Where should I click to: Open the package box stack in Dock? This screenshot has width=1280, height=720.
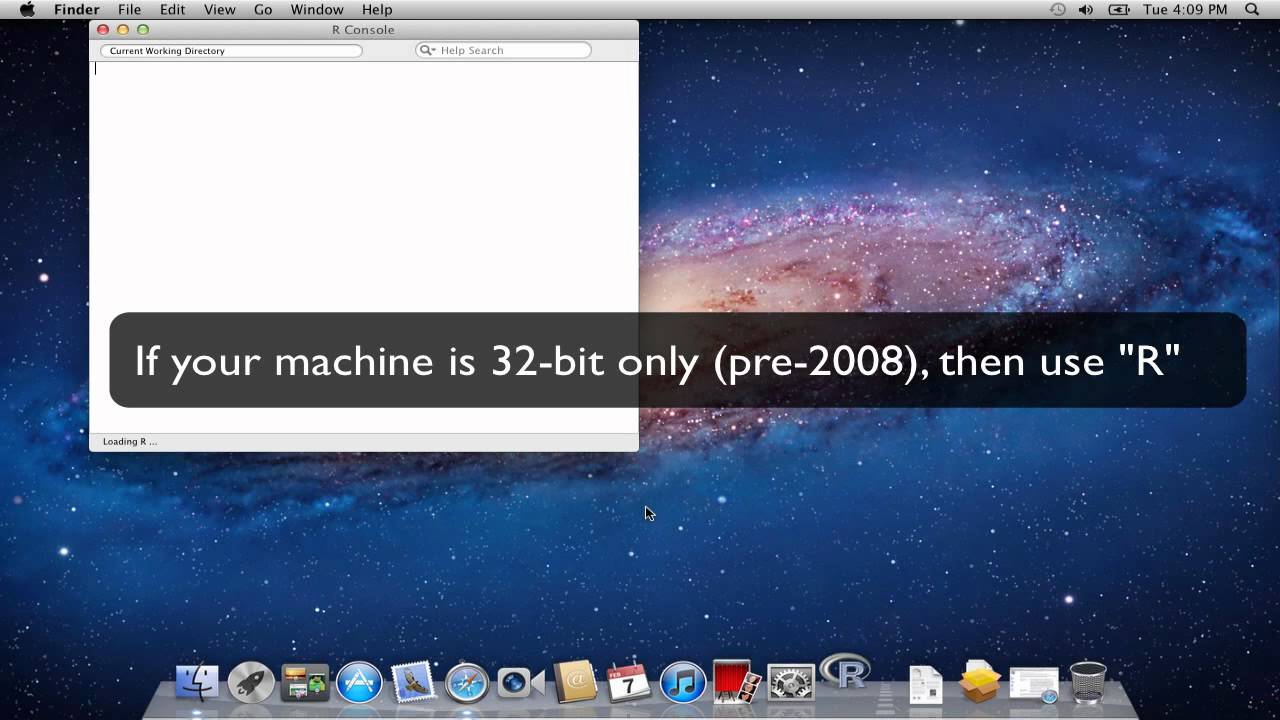coord(980,682)
